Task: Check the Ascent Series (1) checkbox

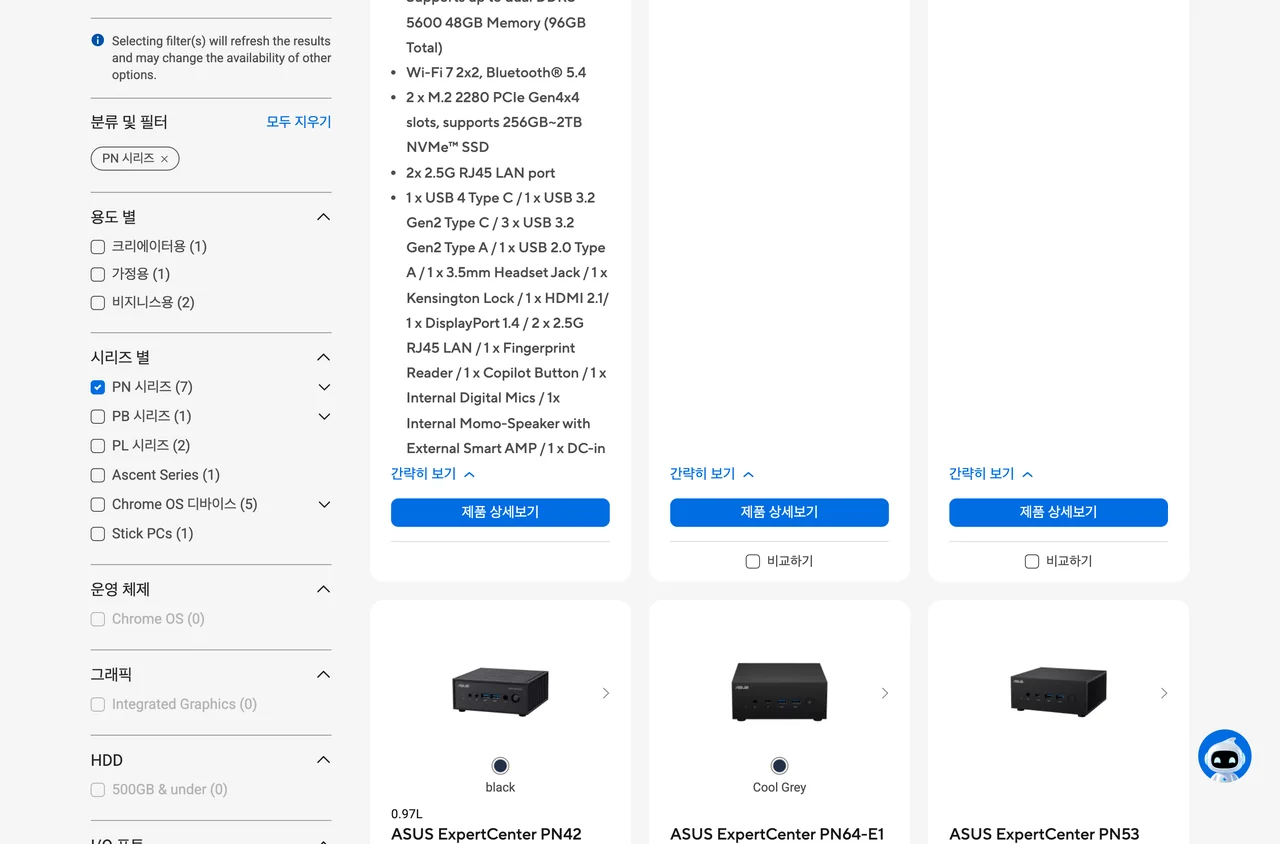Action: point(98,475)
